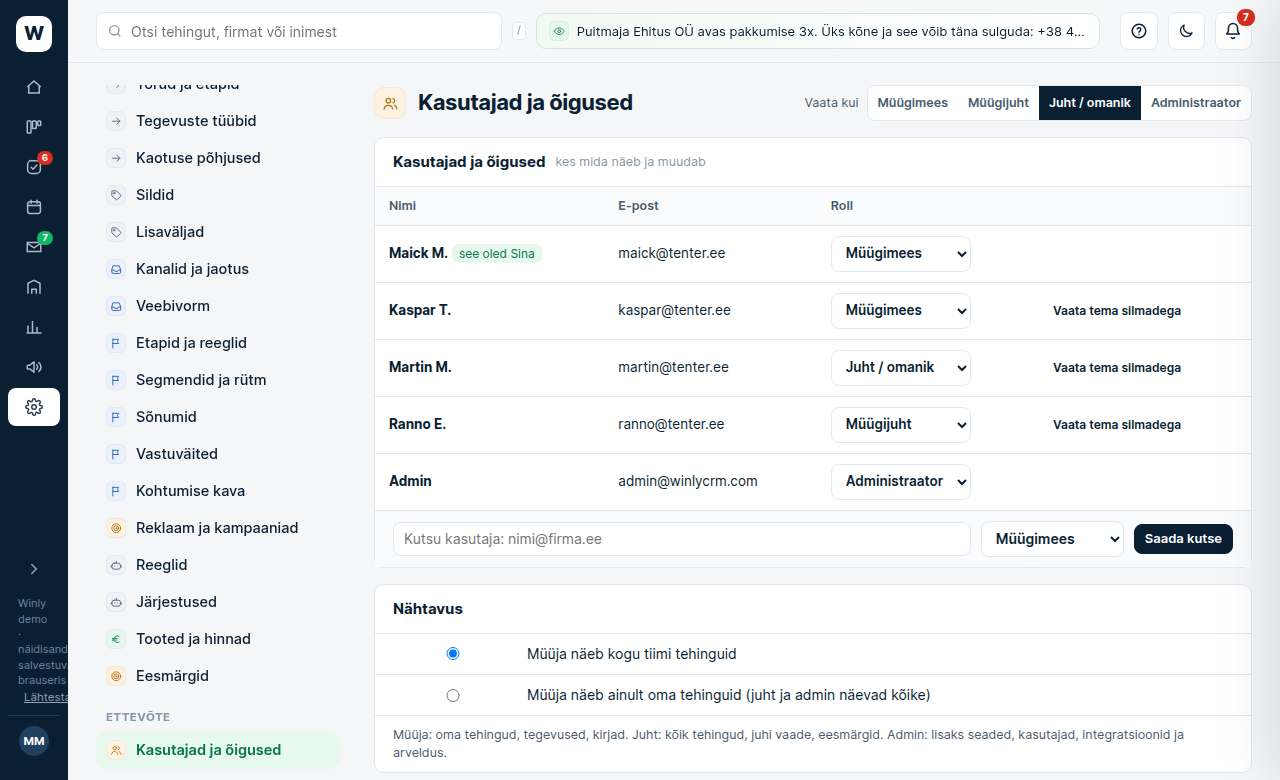Screen dimensions: 1280x780
Task: Select "Müüja näeb ainult oma tehinguid" radio
Action: [453, 695]
